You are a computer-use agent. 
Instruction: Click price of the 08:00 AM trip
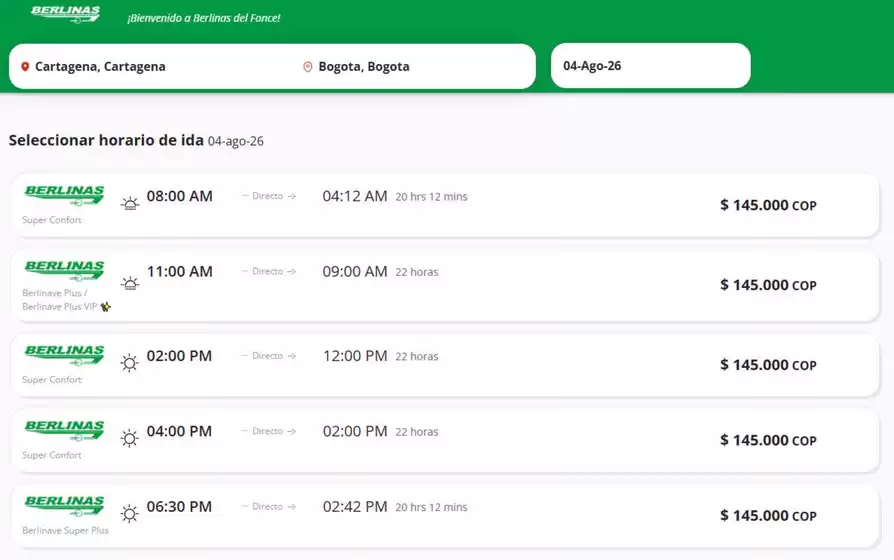pos(768,205)
